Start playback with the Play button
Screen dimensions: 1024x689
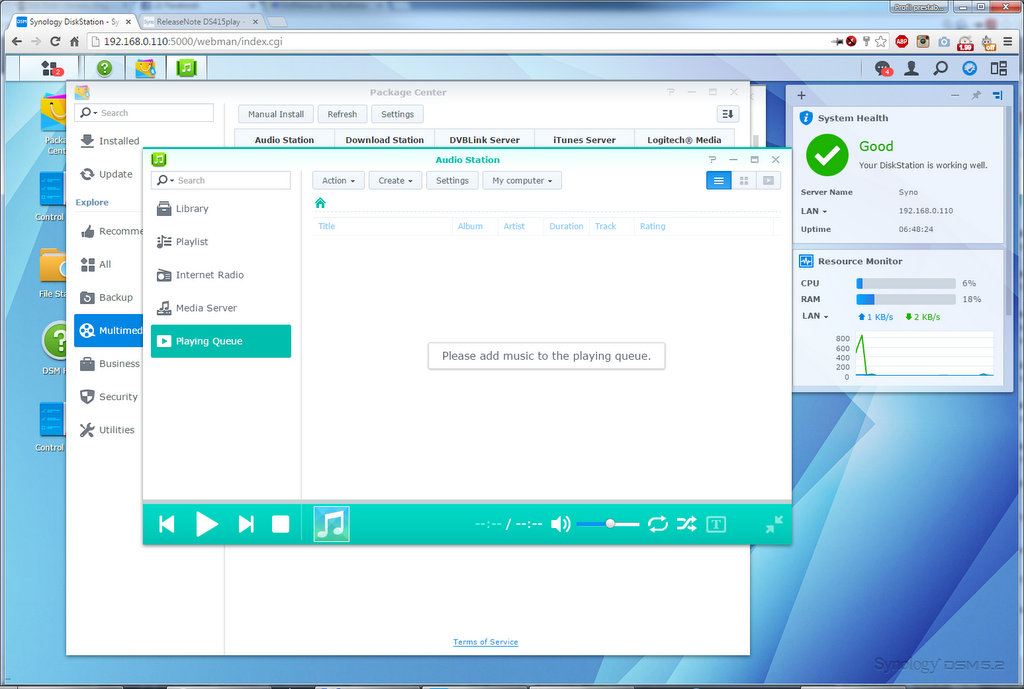click(206, 524)
